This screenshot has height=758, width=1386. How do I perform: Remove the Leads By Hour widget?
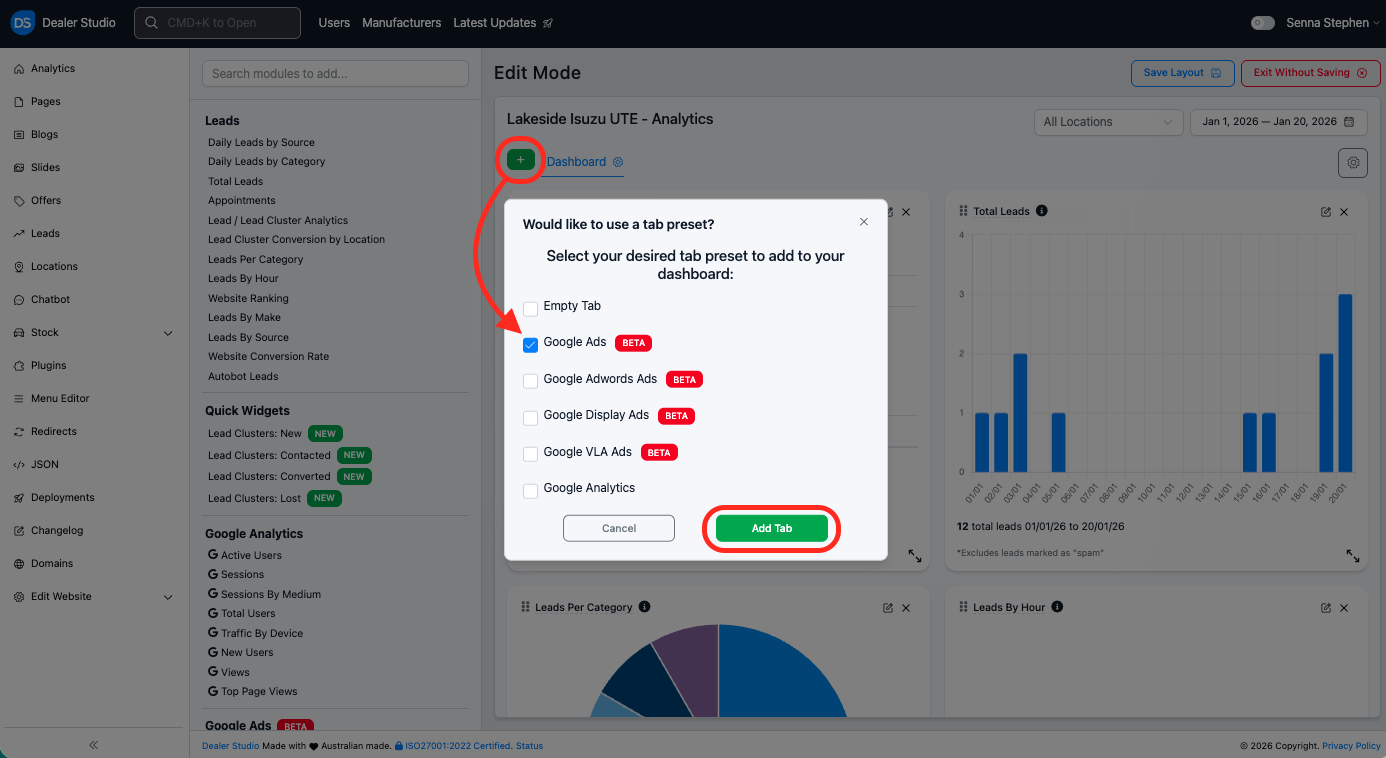point(1345,608)
